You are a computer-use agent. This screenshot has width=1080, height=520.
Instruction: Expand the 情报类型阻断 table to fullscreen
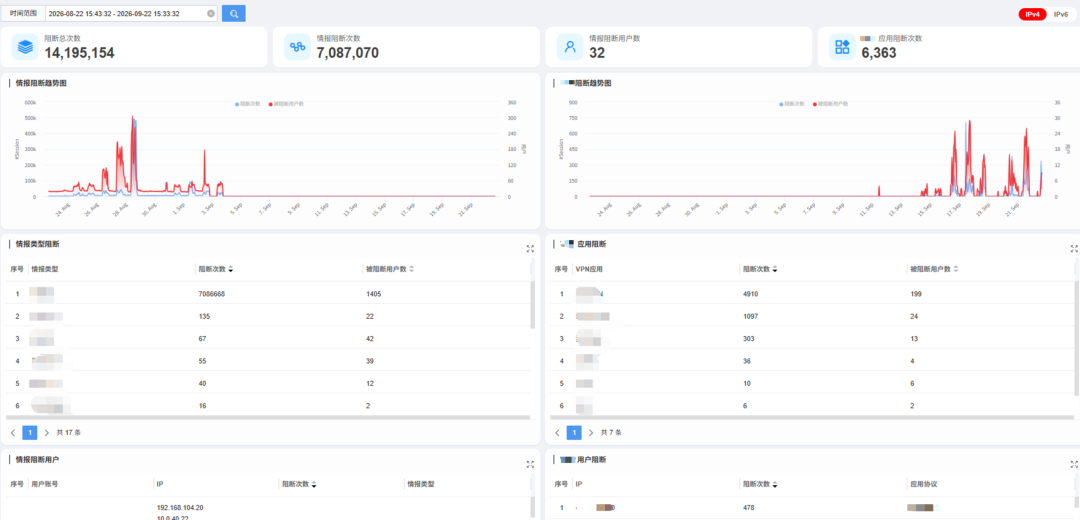tap(530, 249)
